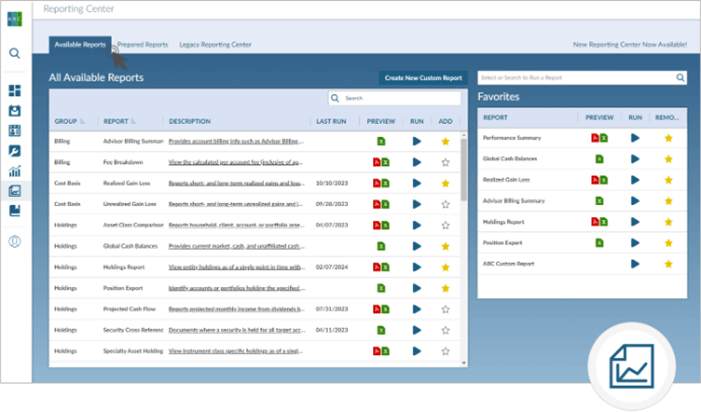Click the search magnifier in the left sidebar
The image size is (701, 412).
tap(15, 53)
